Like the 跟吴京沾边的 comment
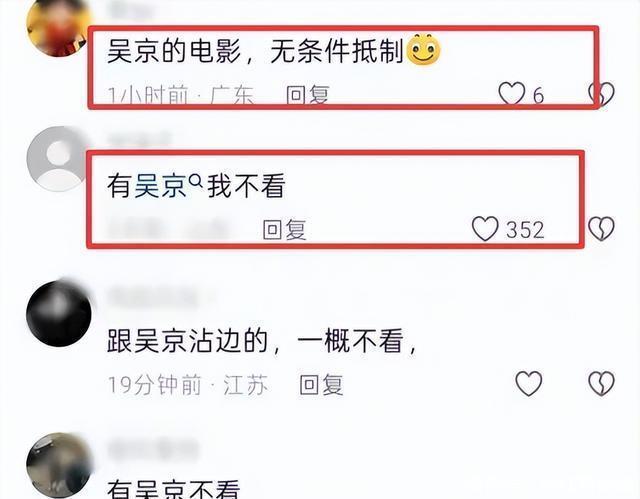 (529, 383)
